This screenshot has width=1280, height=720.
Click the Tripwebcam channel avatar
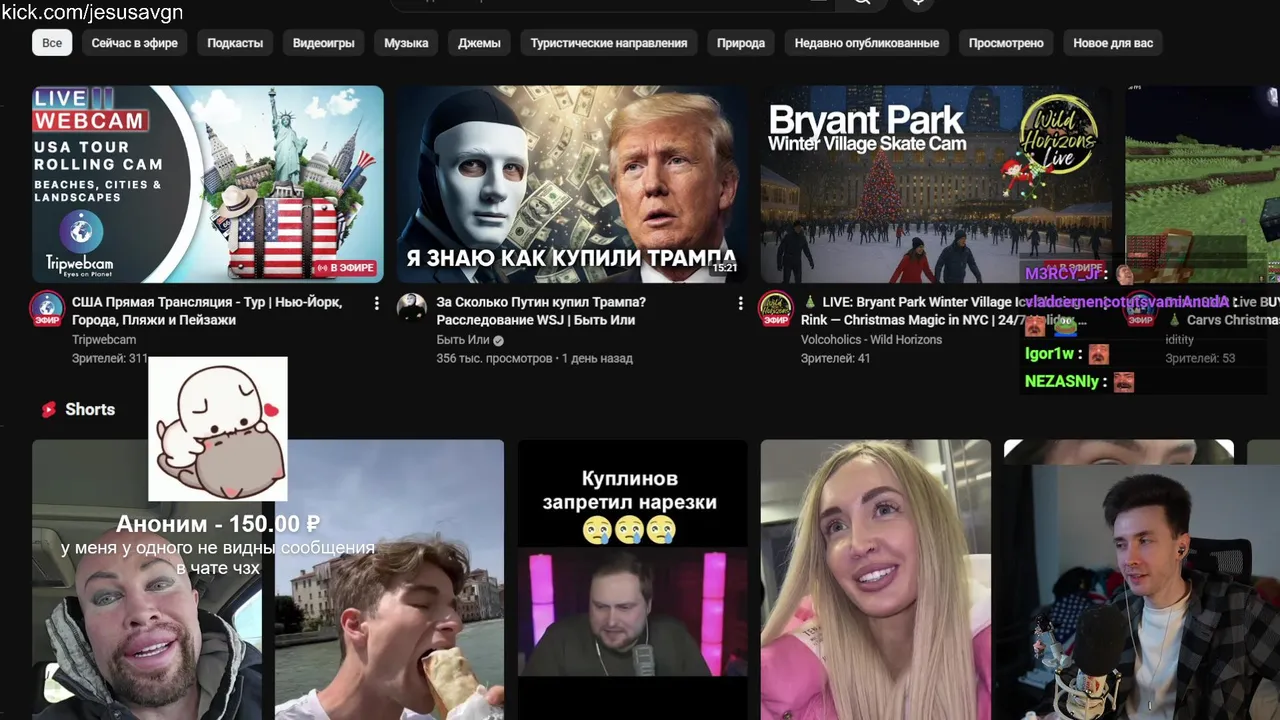(x=47, y=308)
